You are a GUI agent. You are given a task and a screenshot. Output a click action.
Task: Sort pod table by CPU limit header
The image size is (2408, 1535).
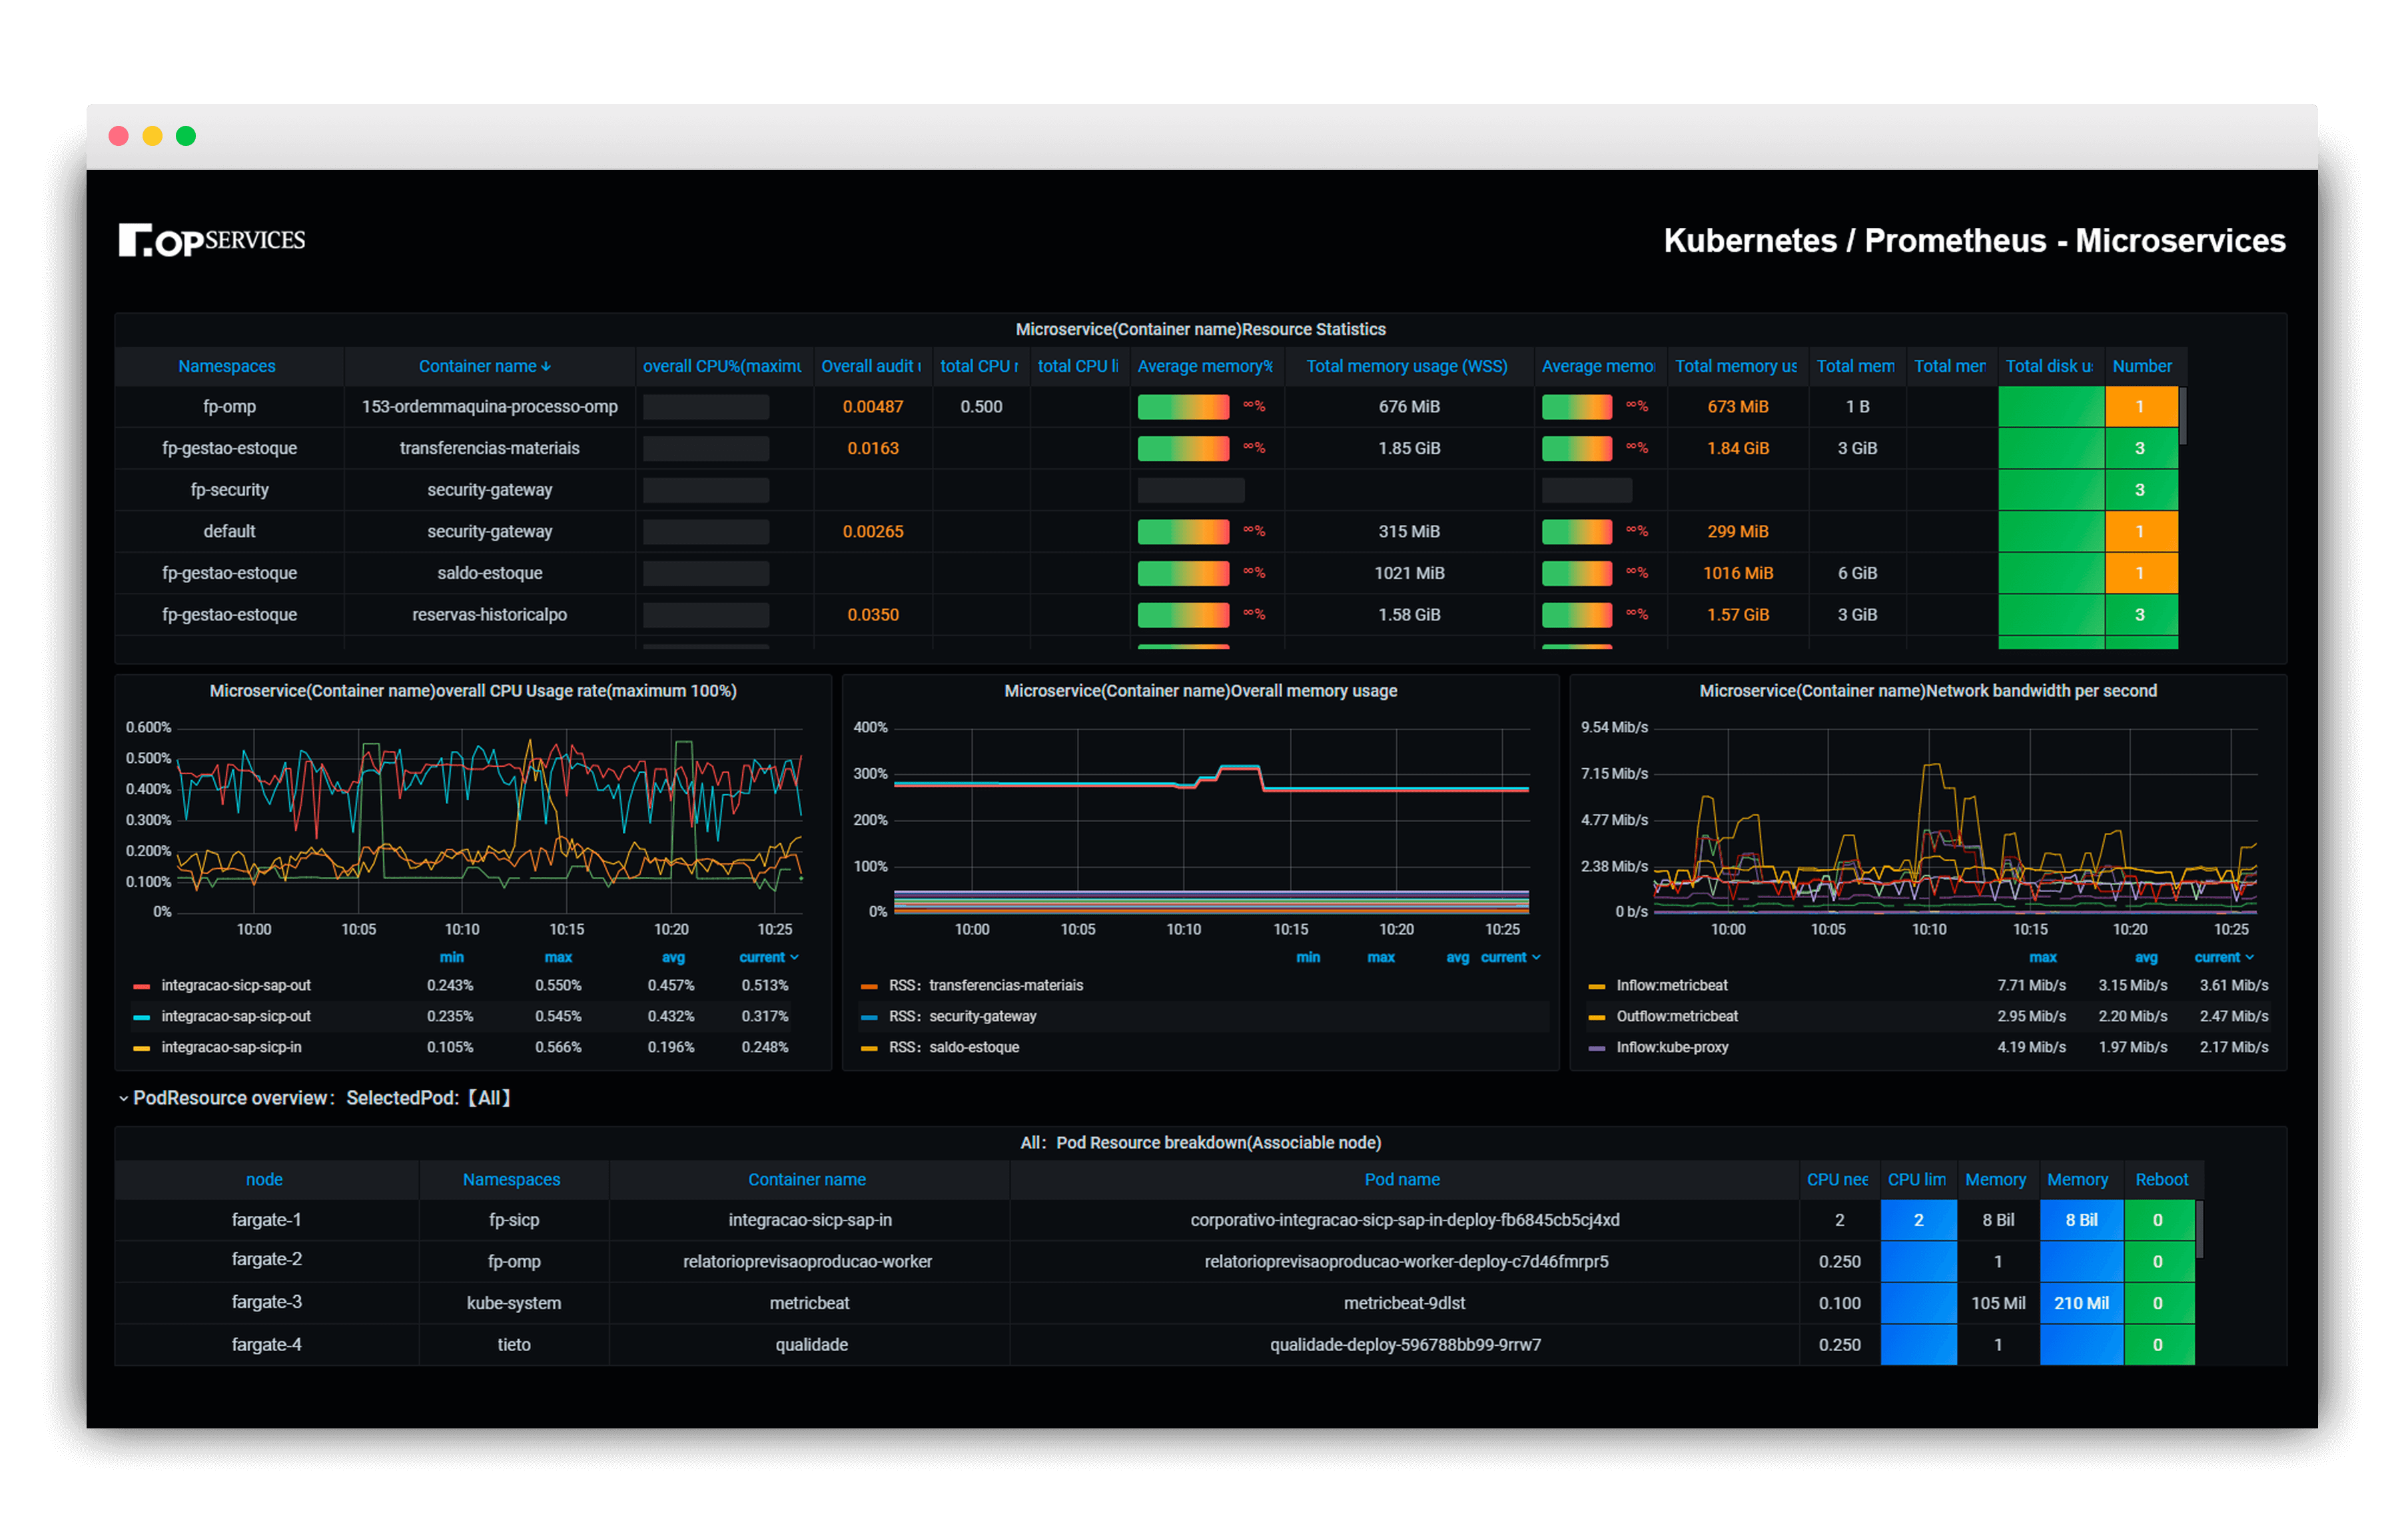pos(1917,1180)
